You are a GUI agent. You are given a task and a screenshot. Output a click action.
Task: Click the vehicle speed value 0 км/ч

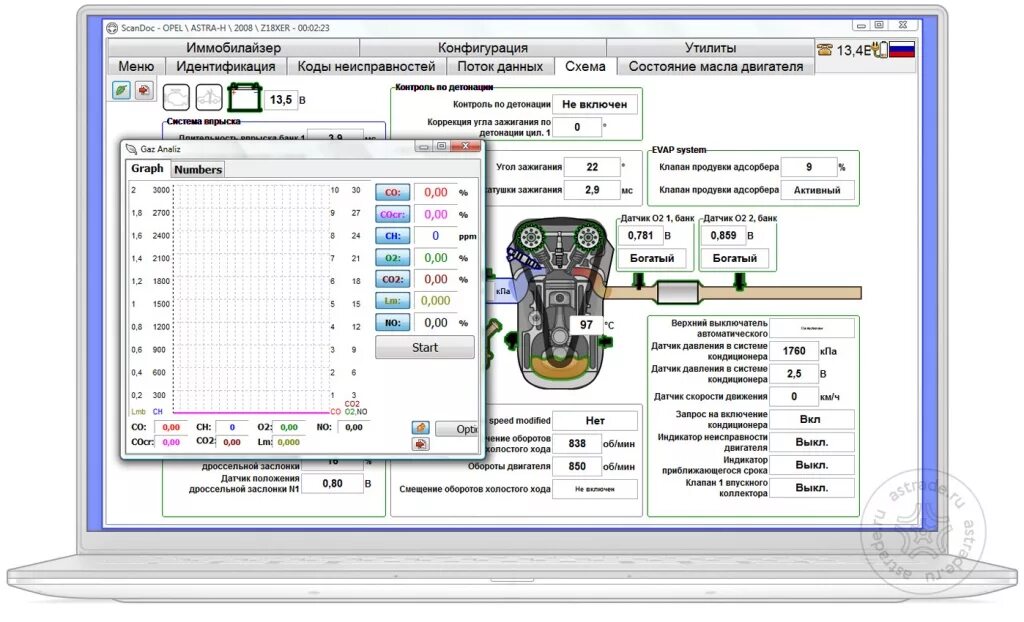pyautogui.click(x=793, y=396)
